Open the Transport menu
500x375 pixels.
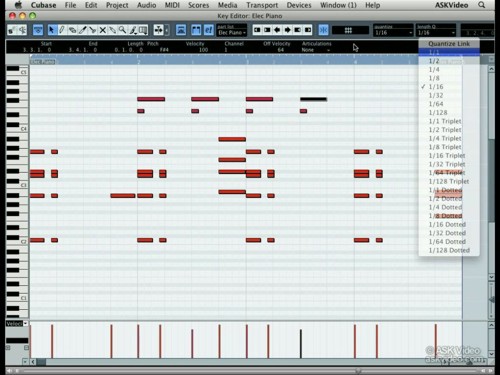click(262, 5)
